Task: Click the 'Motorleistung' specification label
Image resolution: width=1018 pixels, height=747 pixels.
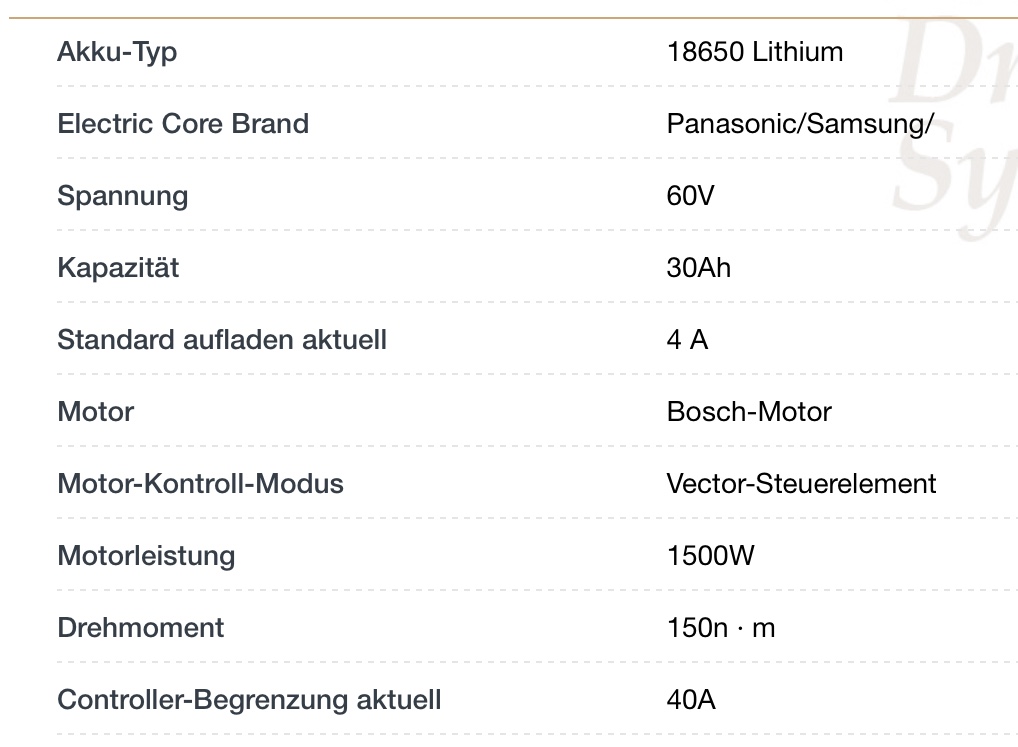Action: (x=146, y=556)
